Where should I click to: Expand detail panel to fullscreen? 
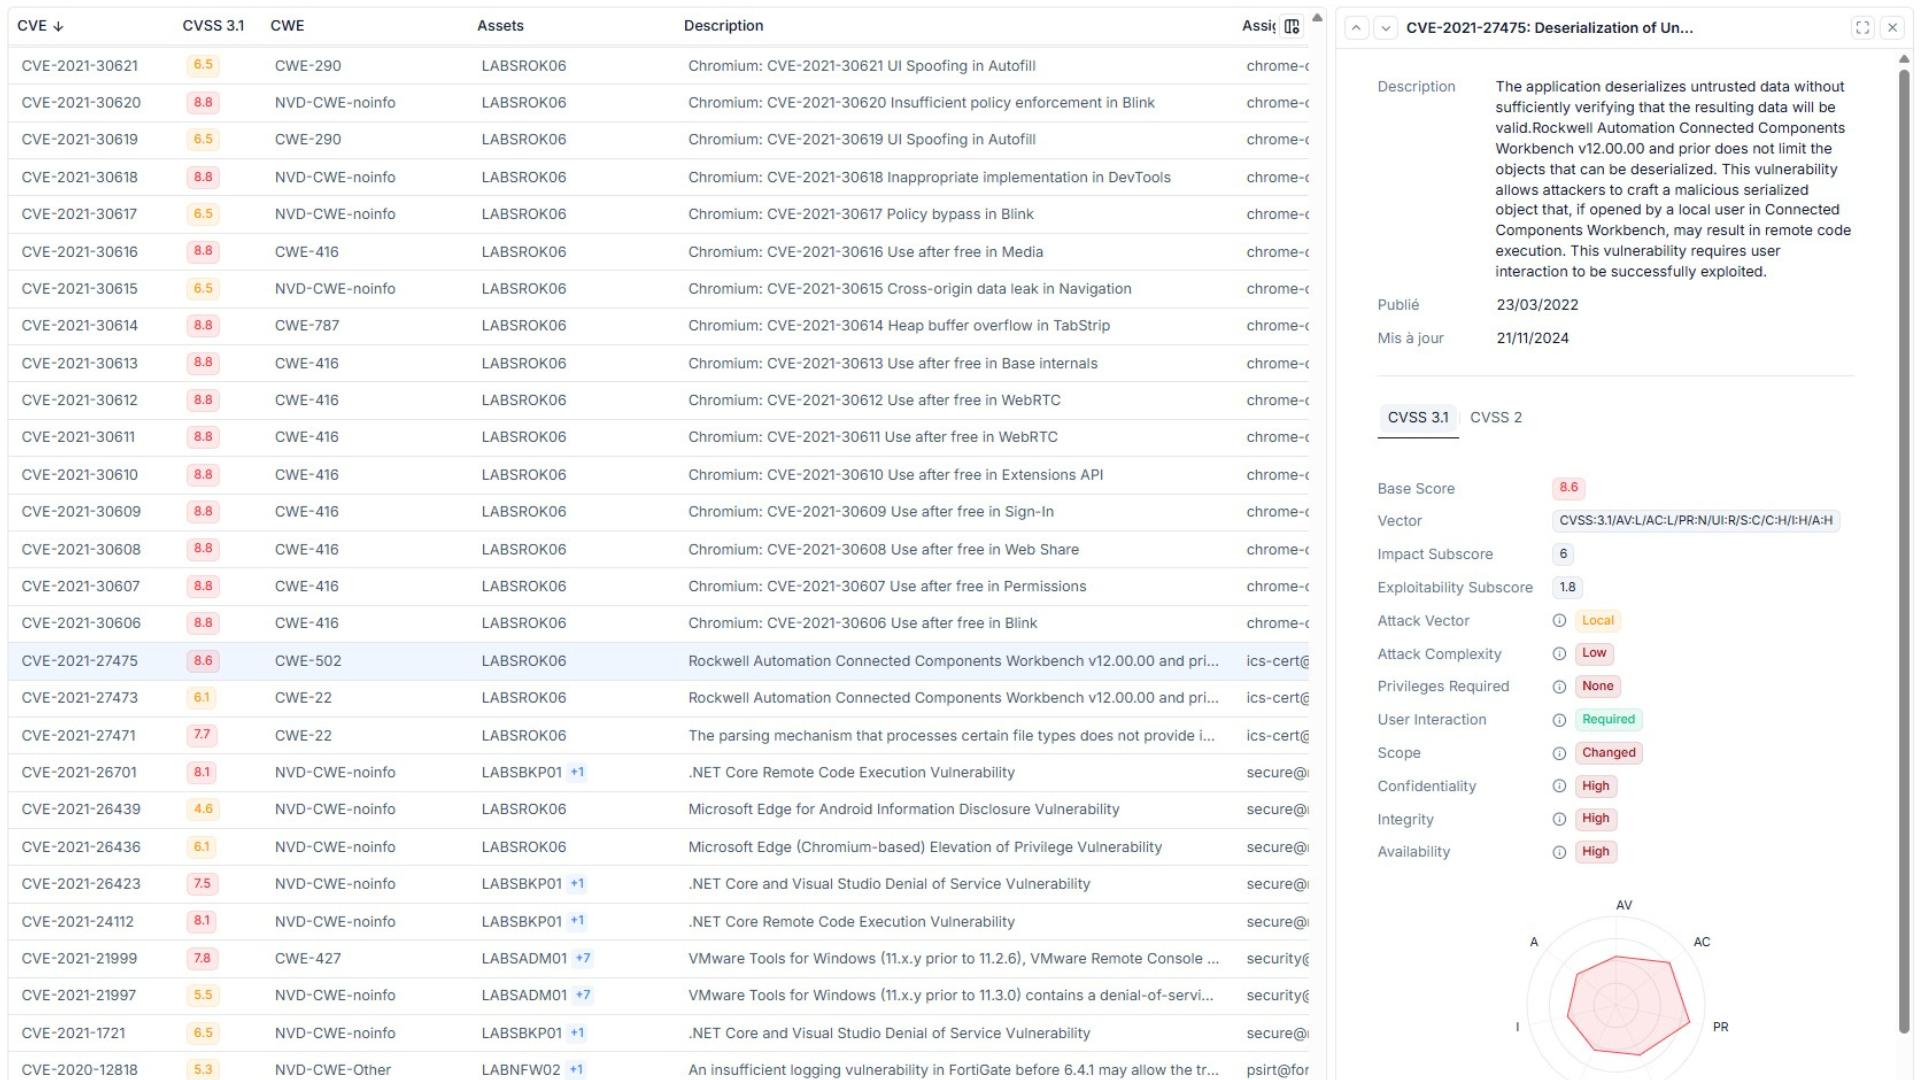[1862, 28]
